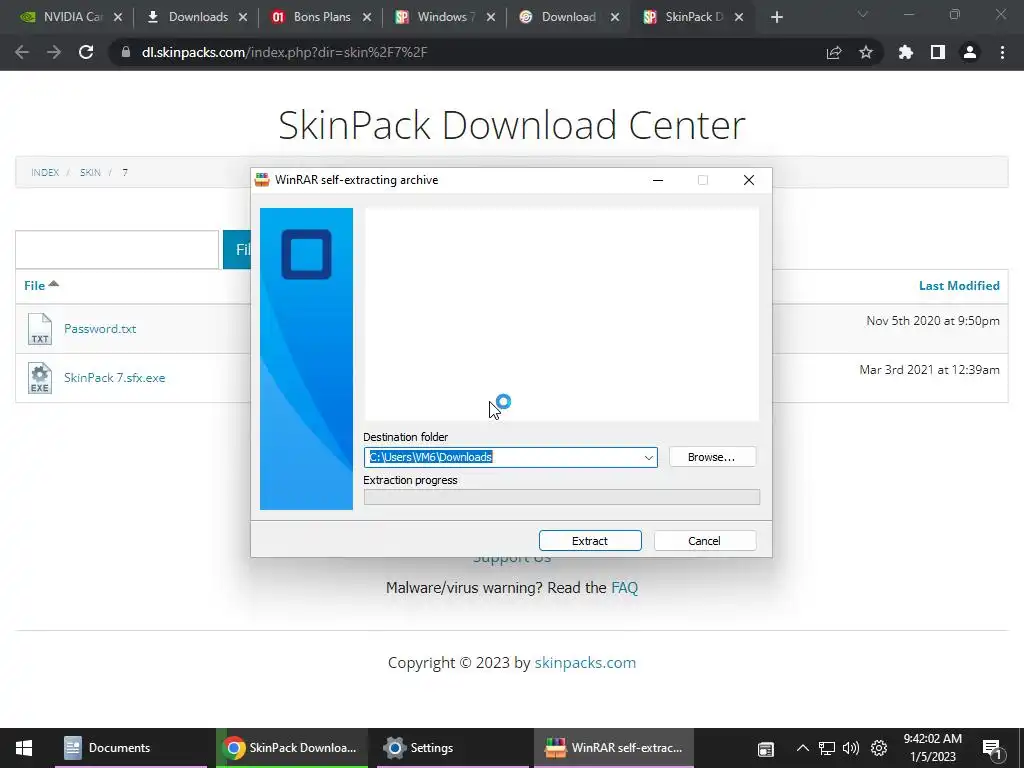The image size is (1024, 768).
Task: Visit skinpacks.com footer link
Action: coord(585,662)
